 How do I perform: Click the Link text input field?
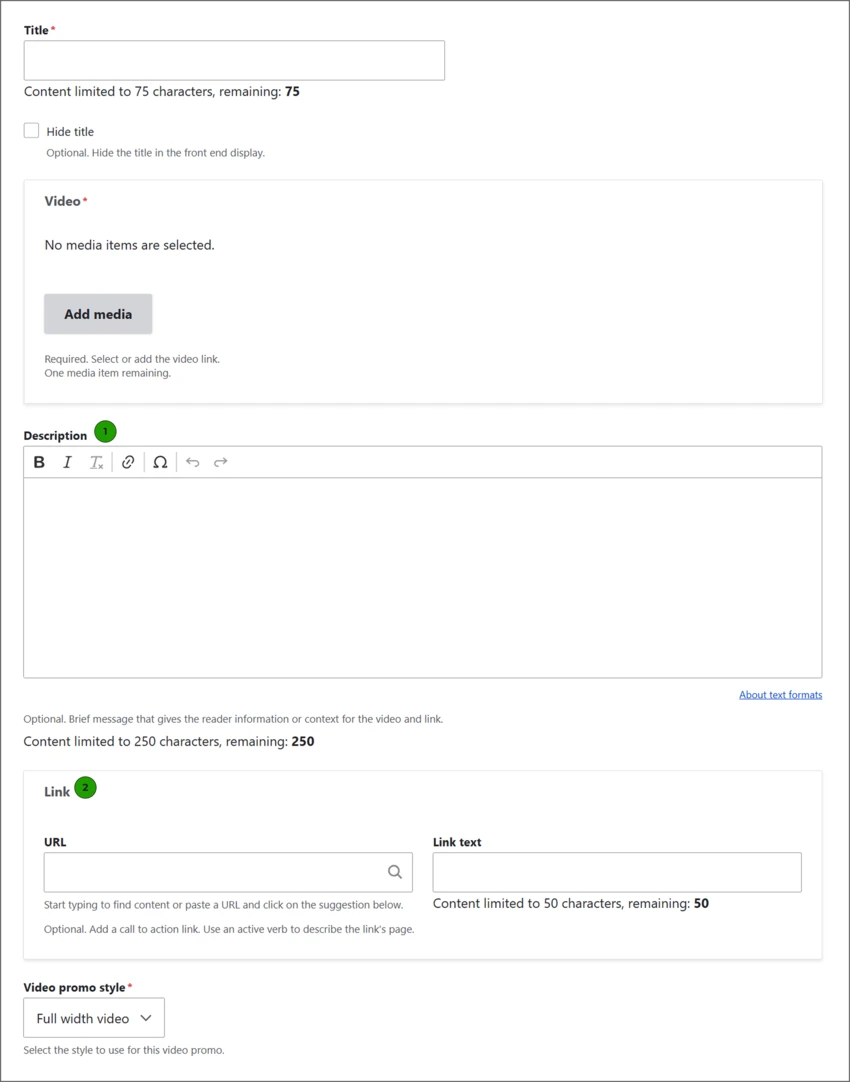pyautogui.click(x=617, y=872)
